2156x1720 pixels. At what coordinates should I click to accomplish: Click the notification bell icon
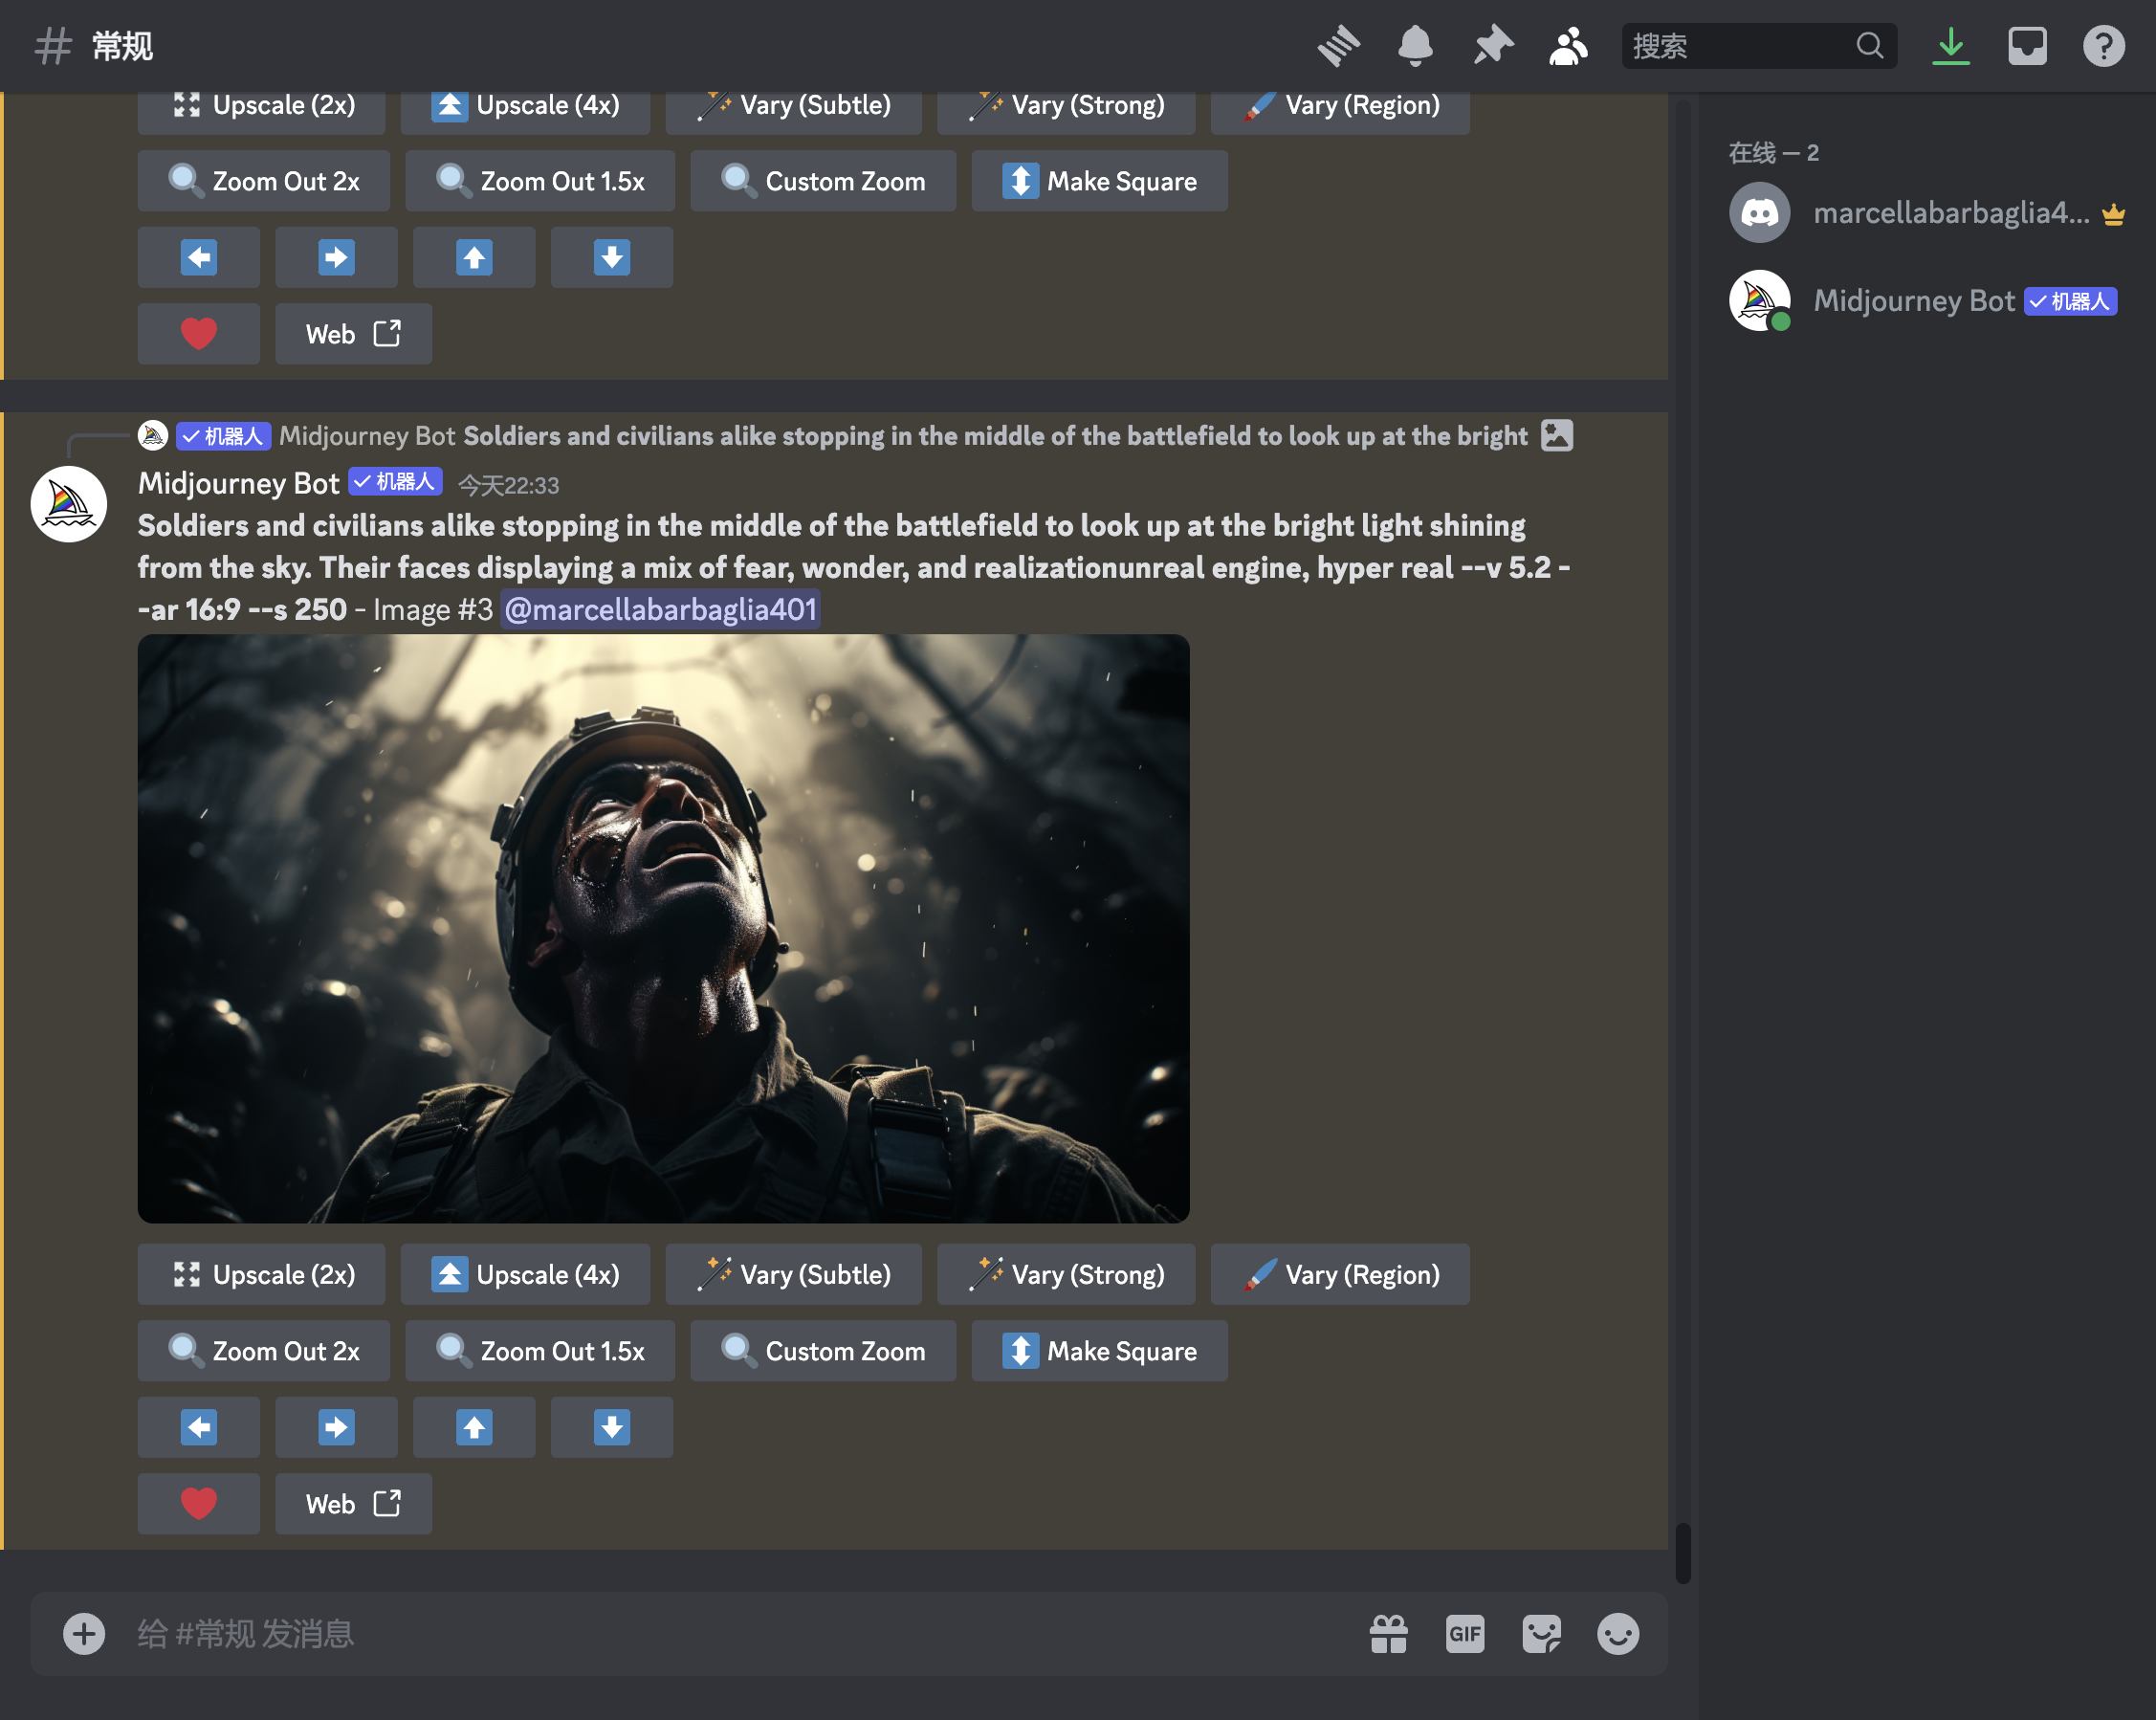point(1415,46)
